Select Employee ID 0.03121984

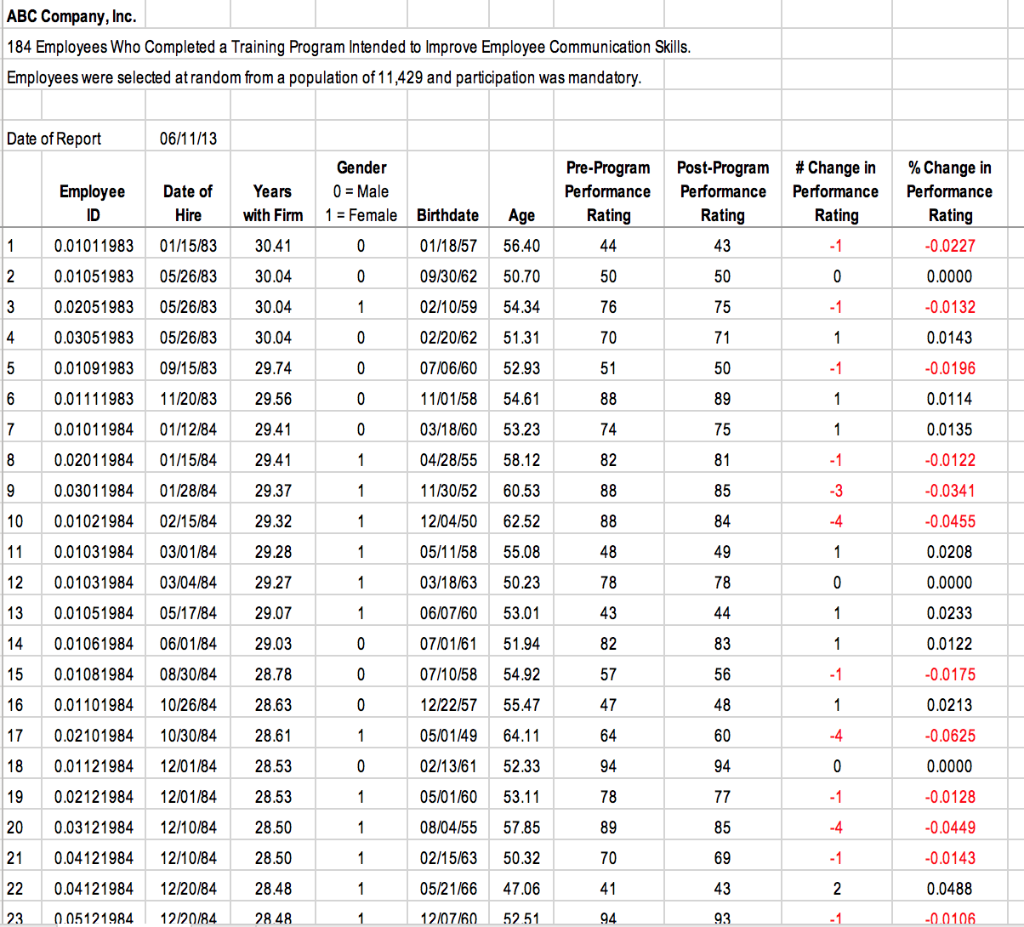(x=94, y=828)
